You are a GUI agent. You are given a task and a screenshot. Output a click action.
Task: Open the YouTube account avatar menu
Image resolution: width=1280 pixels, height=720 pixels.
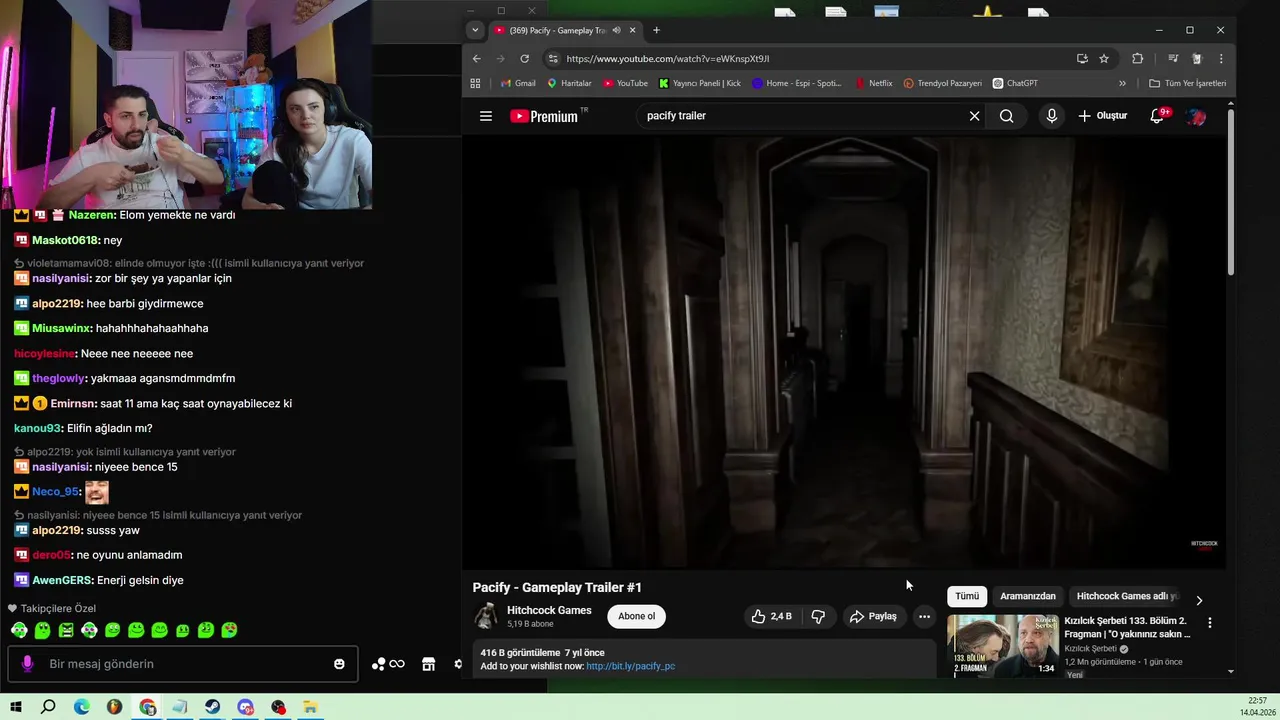1195,116
